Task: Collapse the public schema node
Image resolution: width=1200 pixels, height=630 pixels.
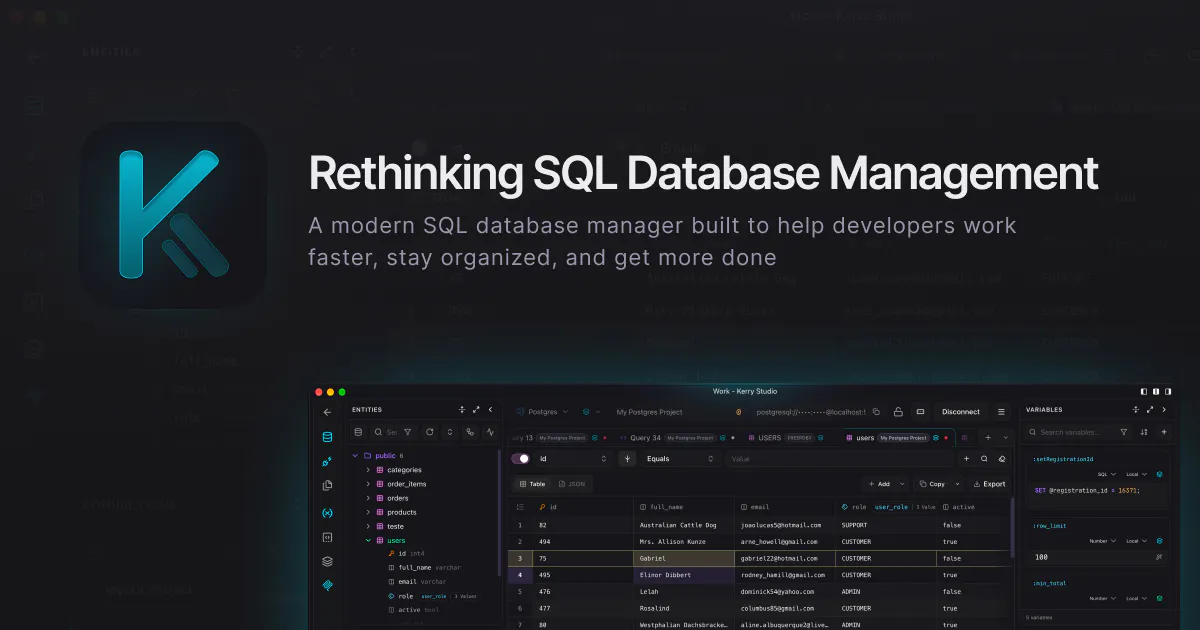Action: click(x=354, y=455)
